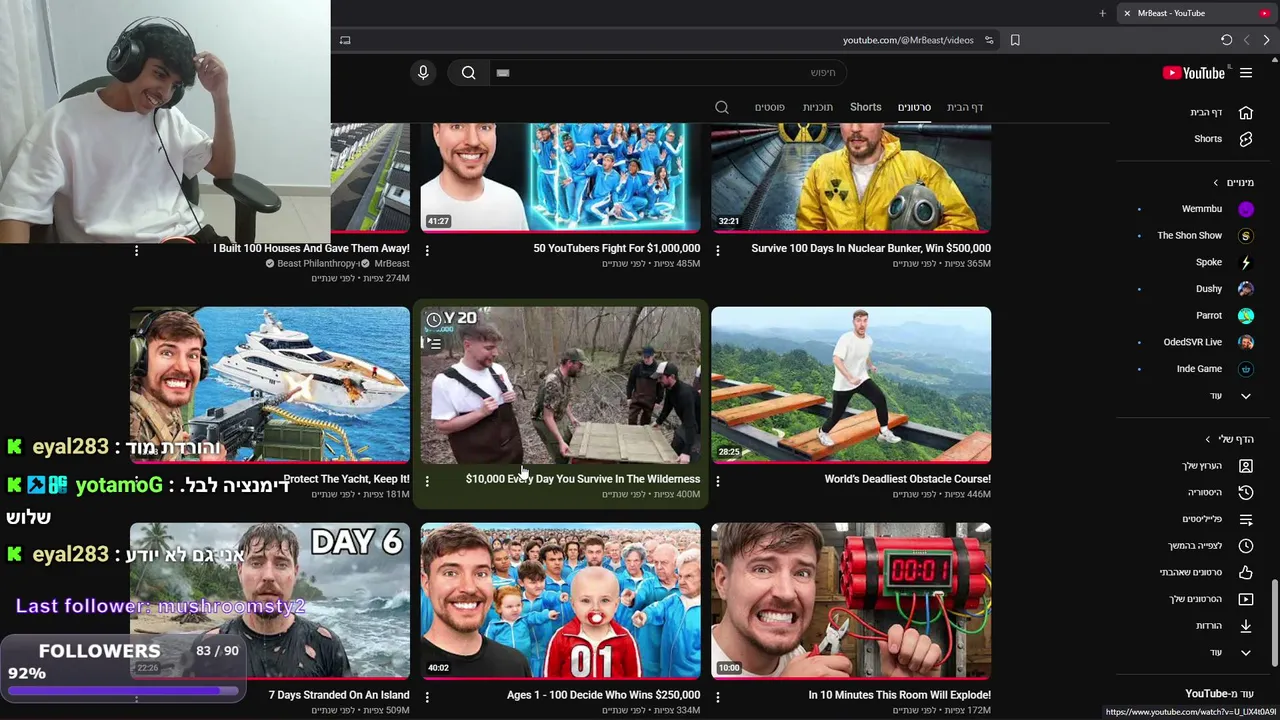Start voice search with the microphone
The width and height of the screenshot is (1280, 720).
click(423, 72)
